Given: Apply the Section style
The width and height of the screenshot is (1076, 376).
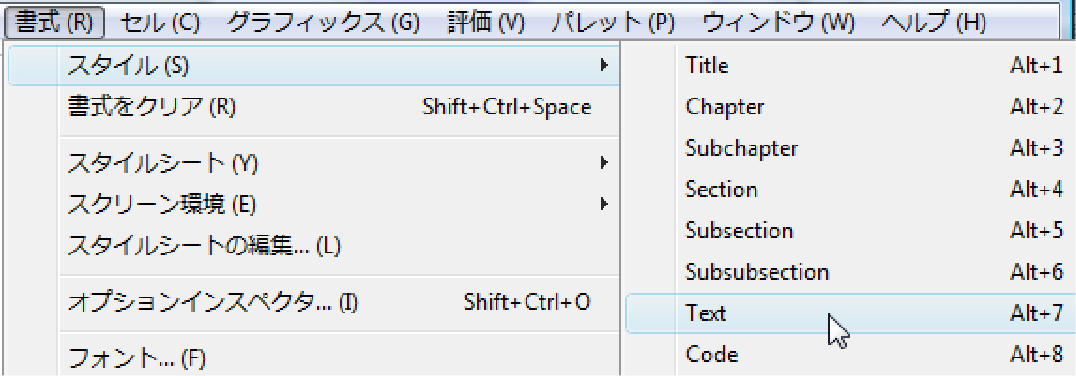Looking at the screenshot, I should click(x=850, y=189).
